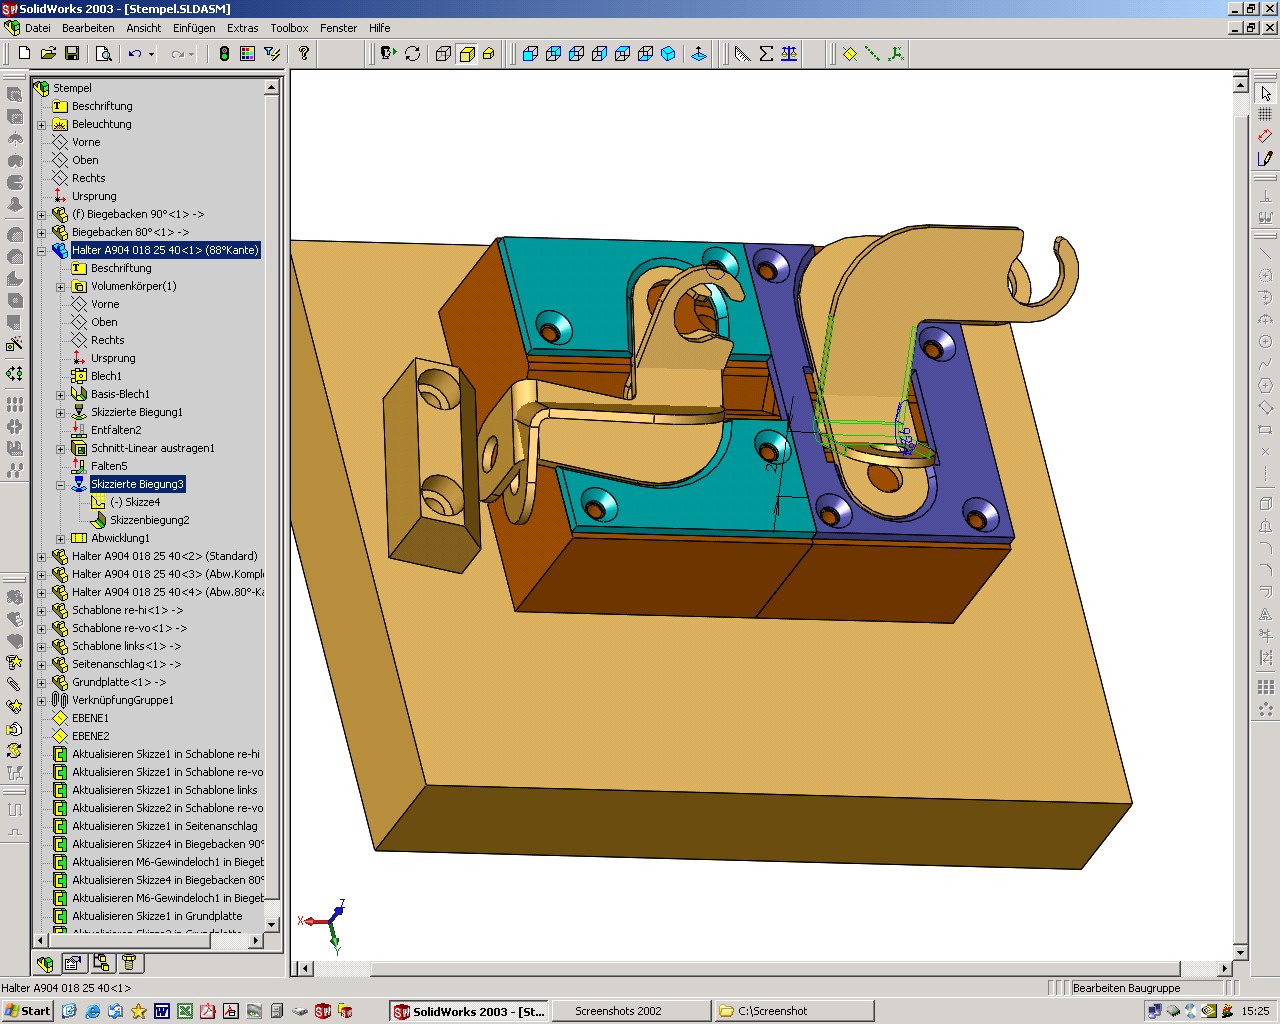This screenshot has height=1024, width=1280.
Task: Switch to the PropertyManager tab
Action: pos(73,963)
